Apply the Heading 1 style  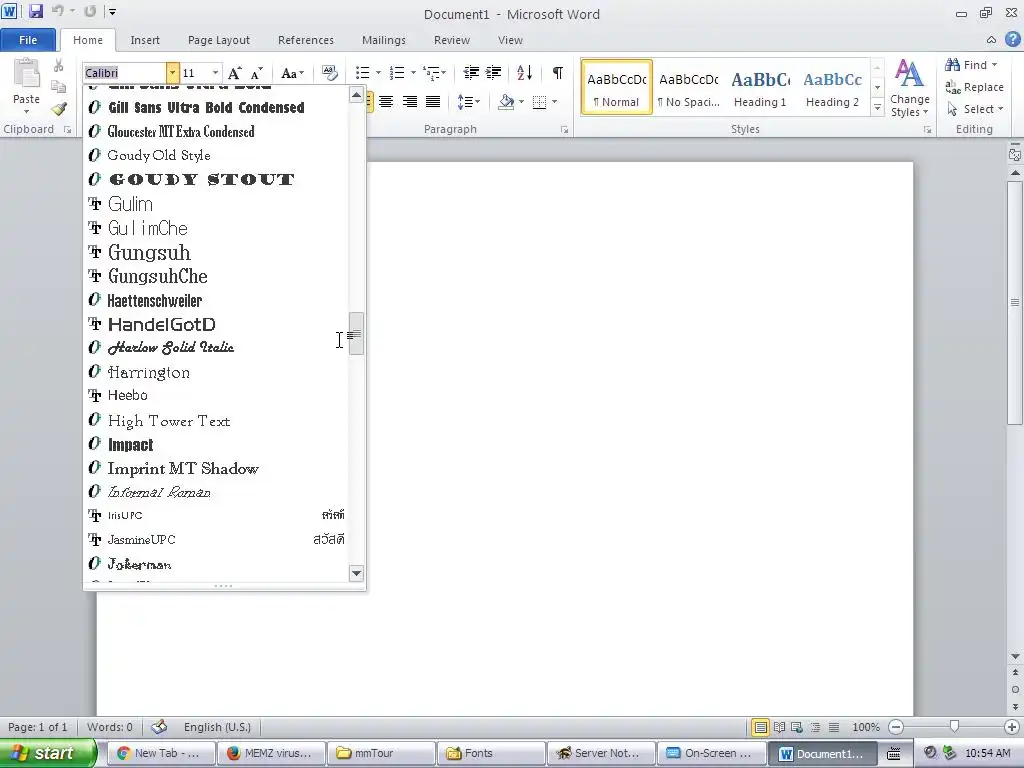pyautogui.click(x=760, y=88)
